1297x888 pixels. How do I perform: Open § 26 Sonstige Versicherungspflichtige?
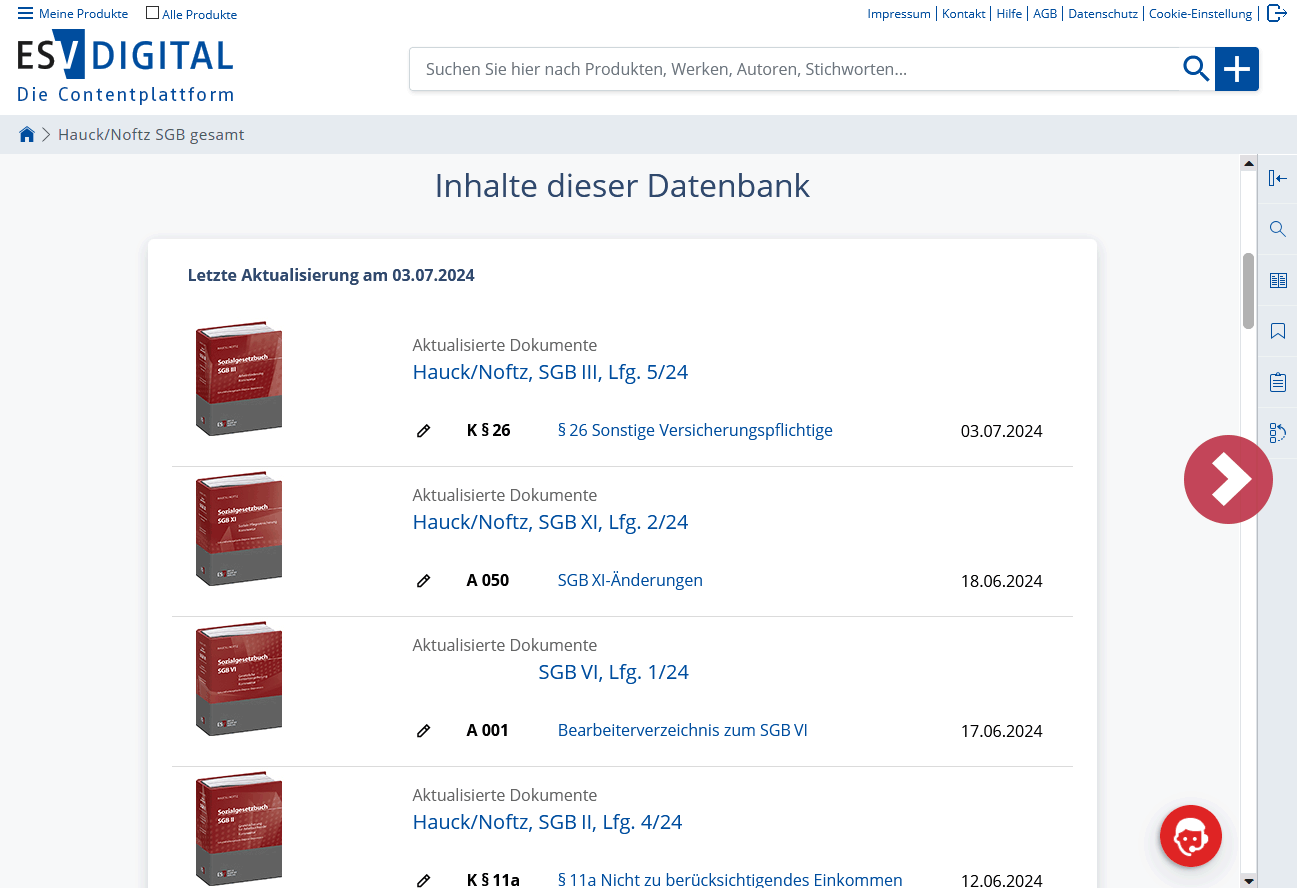point(695,430)
